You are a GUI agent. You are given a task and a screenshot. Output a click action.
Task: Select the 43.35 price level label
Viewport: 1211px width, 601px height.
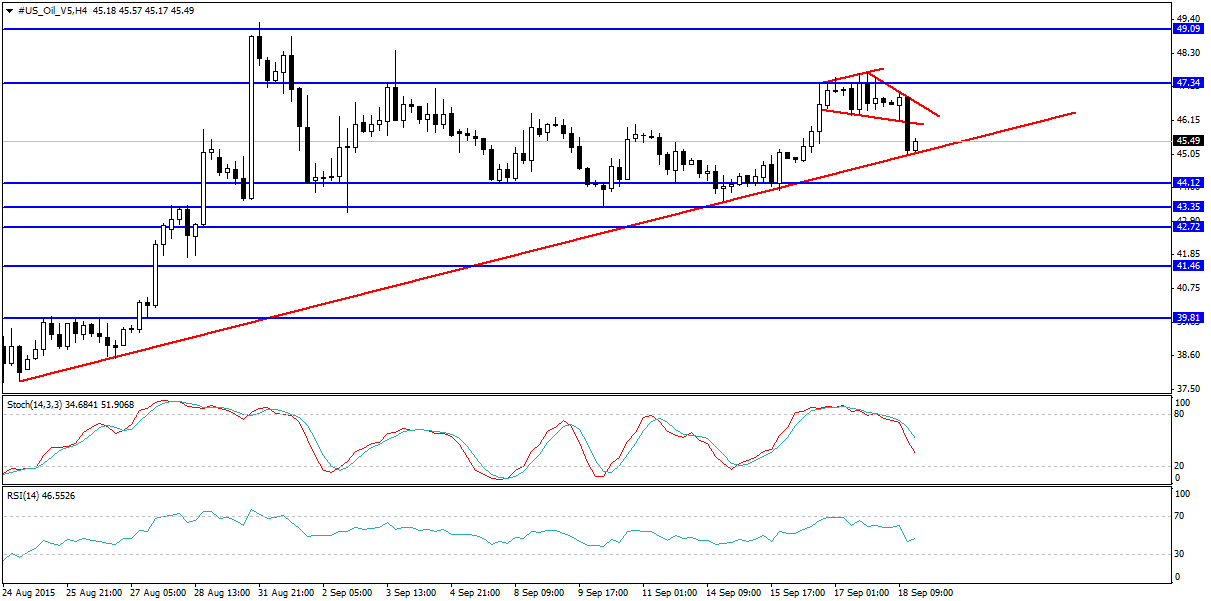tap(1188, 207)
